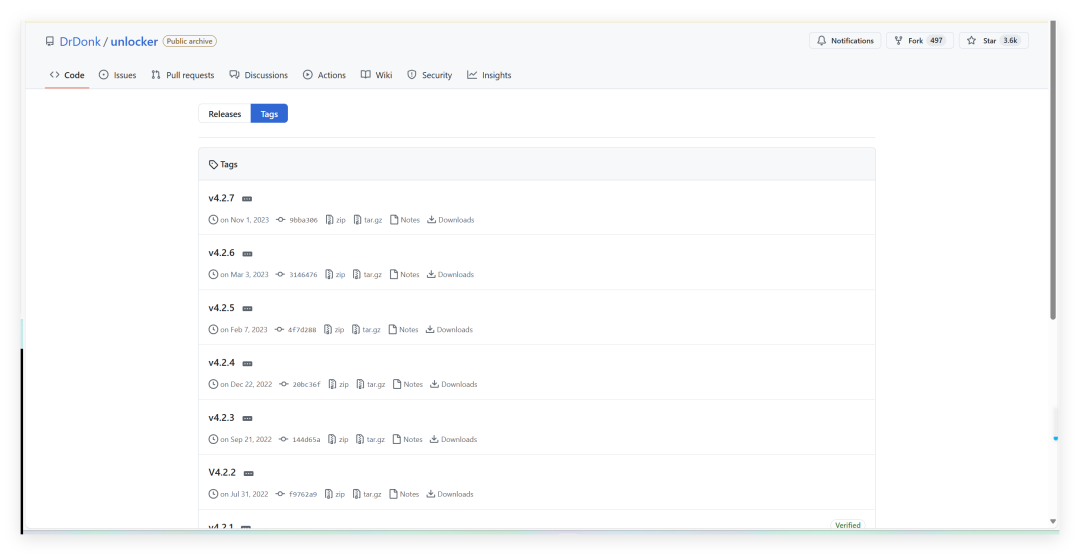Open the Insights tab
The image size is (1080, 555).
489,75
